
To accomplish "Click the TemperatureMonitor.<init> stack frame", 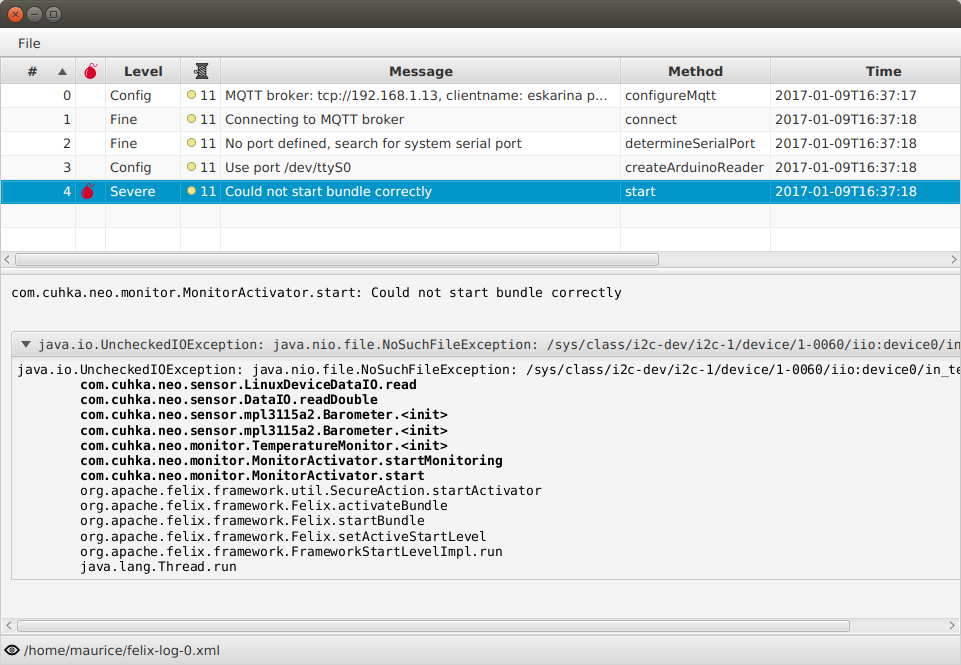I will pos(264,446).
